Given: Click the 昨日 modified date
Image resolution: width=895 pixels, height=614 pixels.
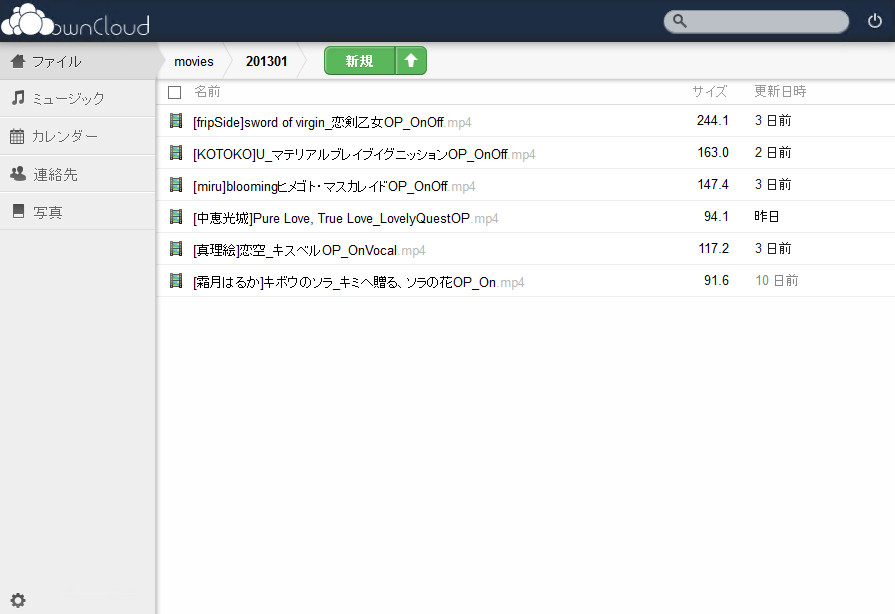Looking at the screenshot, I should (767, 216).
